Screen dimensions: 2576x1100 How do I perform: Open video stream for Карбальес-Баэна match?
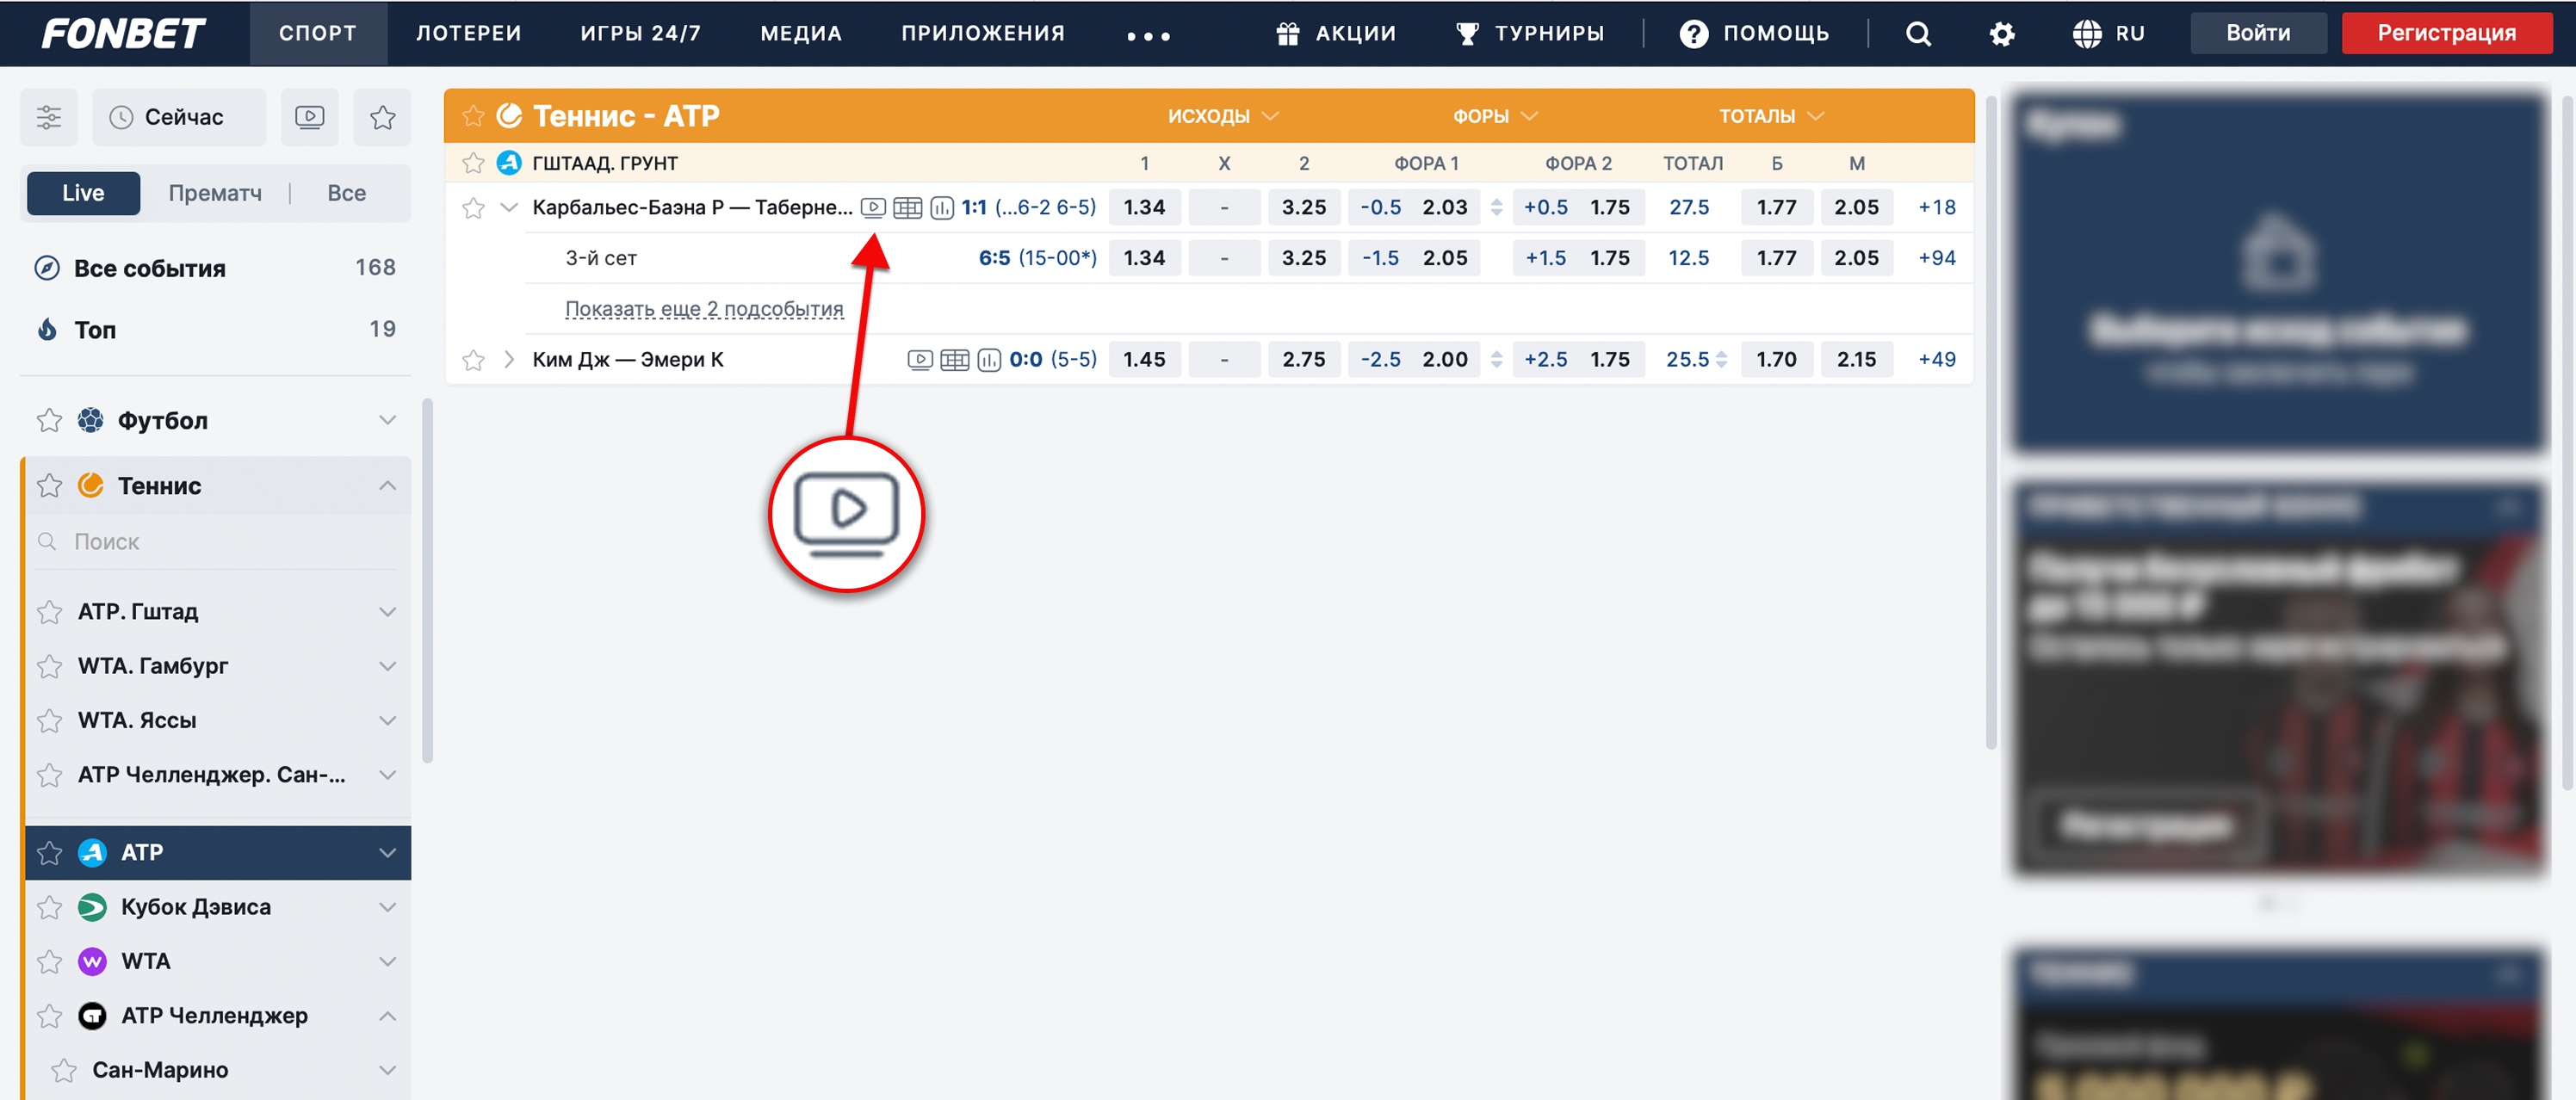click(x=873, y=208)
